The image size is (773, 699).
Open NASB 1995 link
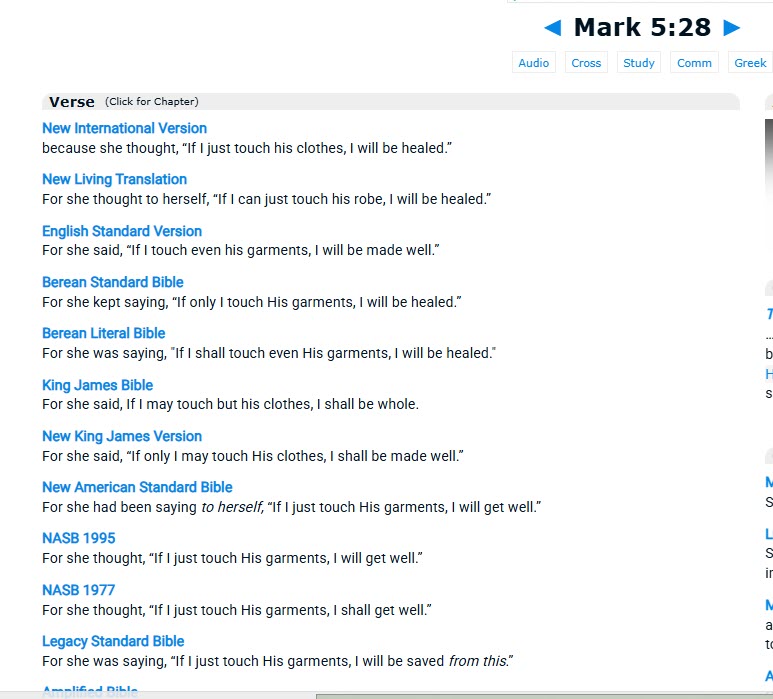[x=78, y=538]
